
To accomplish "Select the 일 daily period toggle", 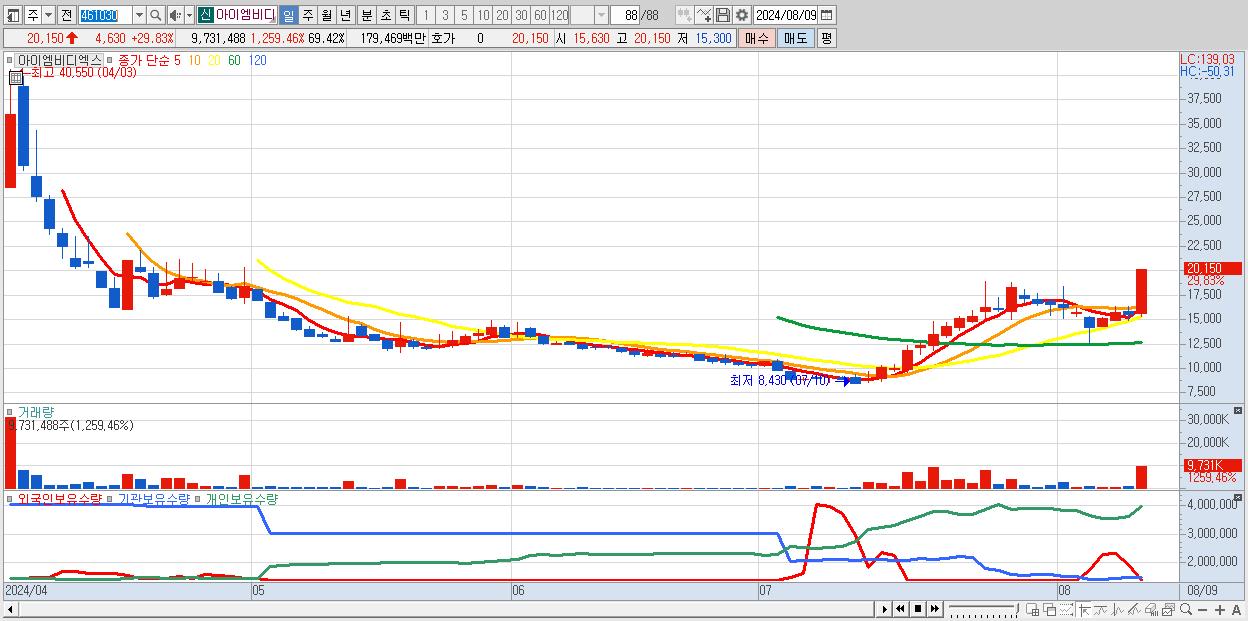I will tap(288, 15).
